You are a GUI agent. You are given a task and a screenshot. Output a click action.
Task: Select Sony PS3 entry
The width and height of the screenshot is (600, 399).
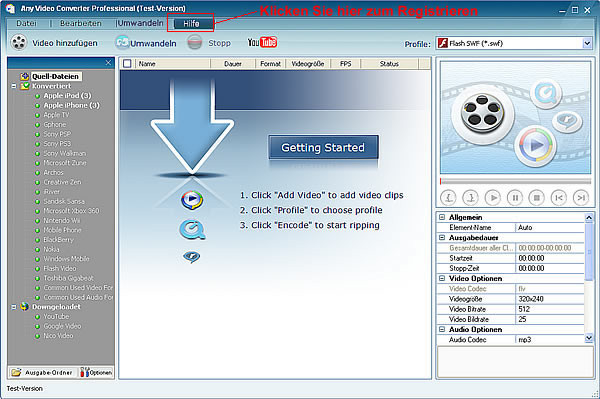pos(57,143)
